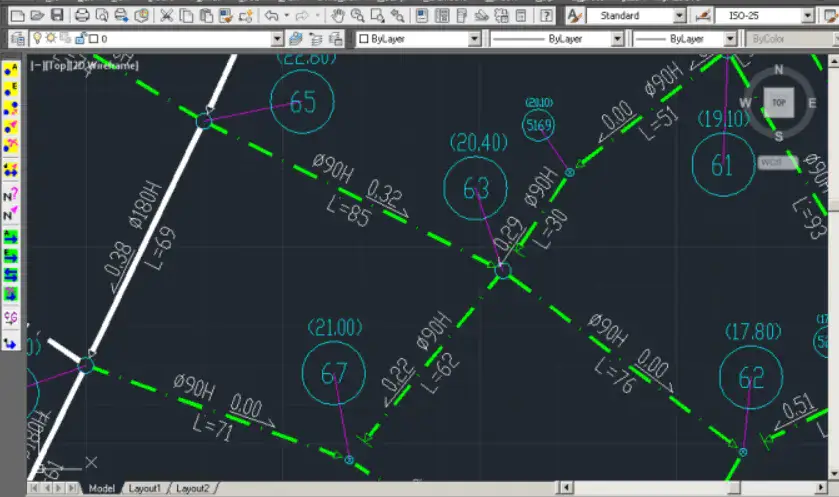Switch to the Layout2 tab

193,488
